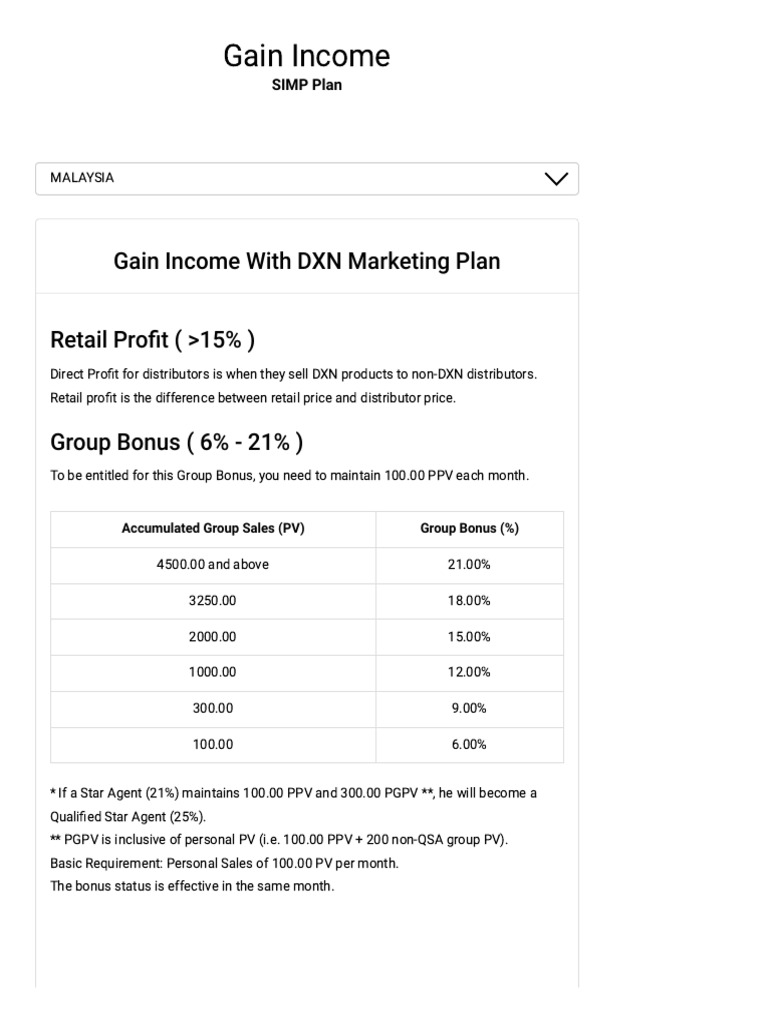Click the Group Bonus ( 6% - 21% ) heading
The height and width of the screenshot is (1024, 768).
point(176,442)
